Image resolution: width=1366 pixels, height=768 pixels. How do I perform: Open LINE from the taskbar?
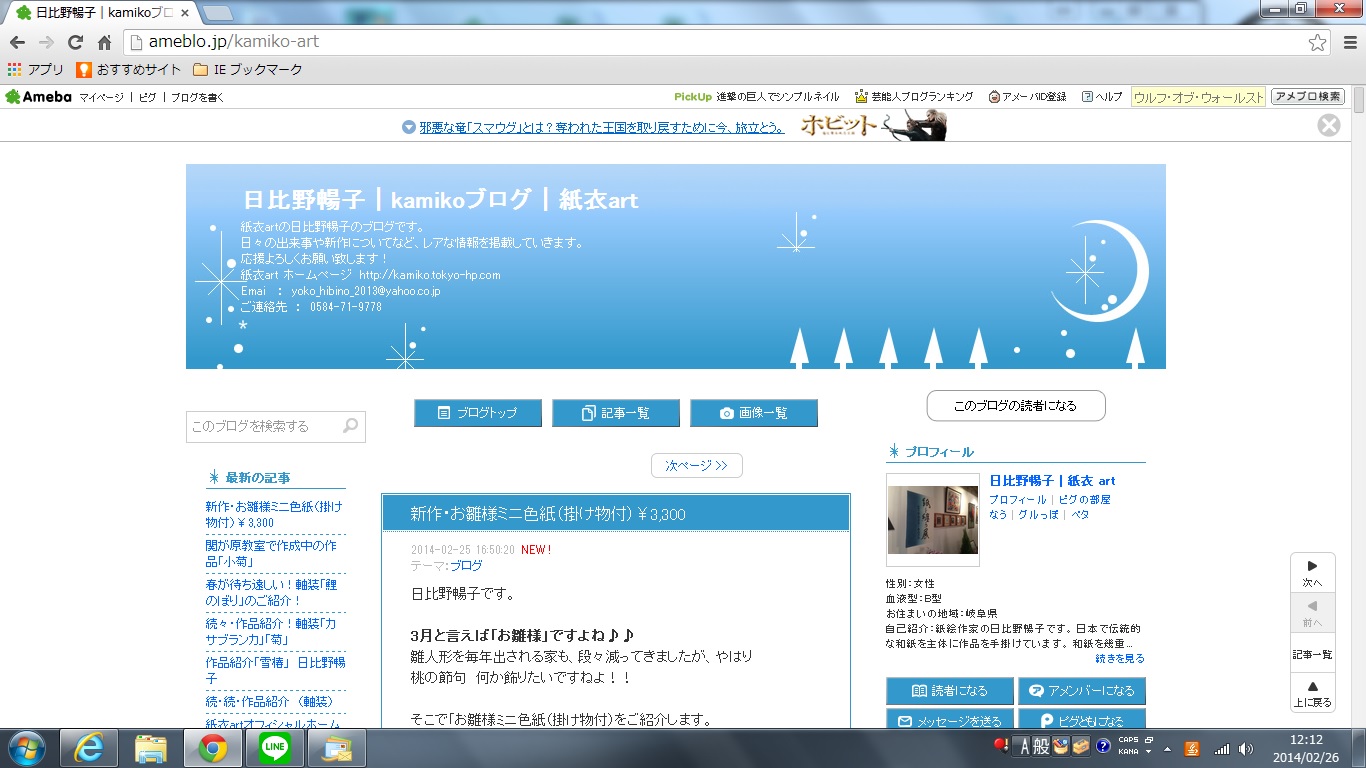click(273, 748)
